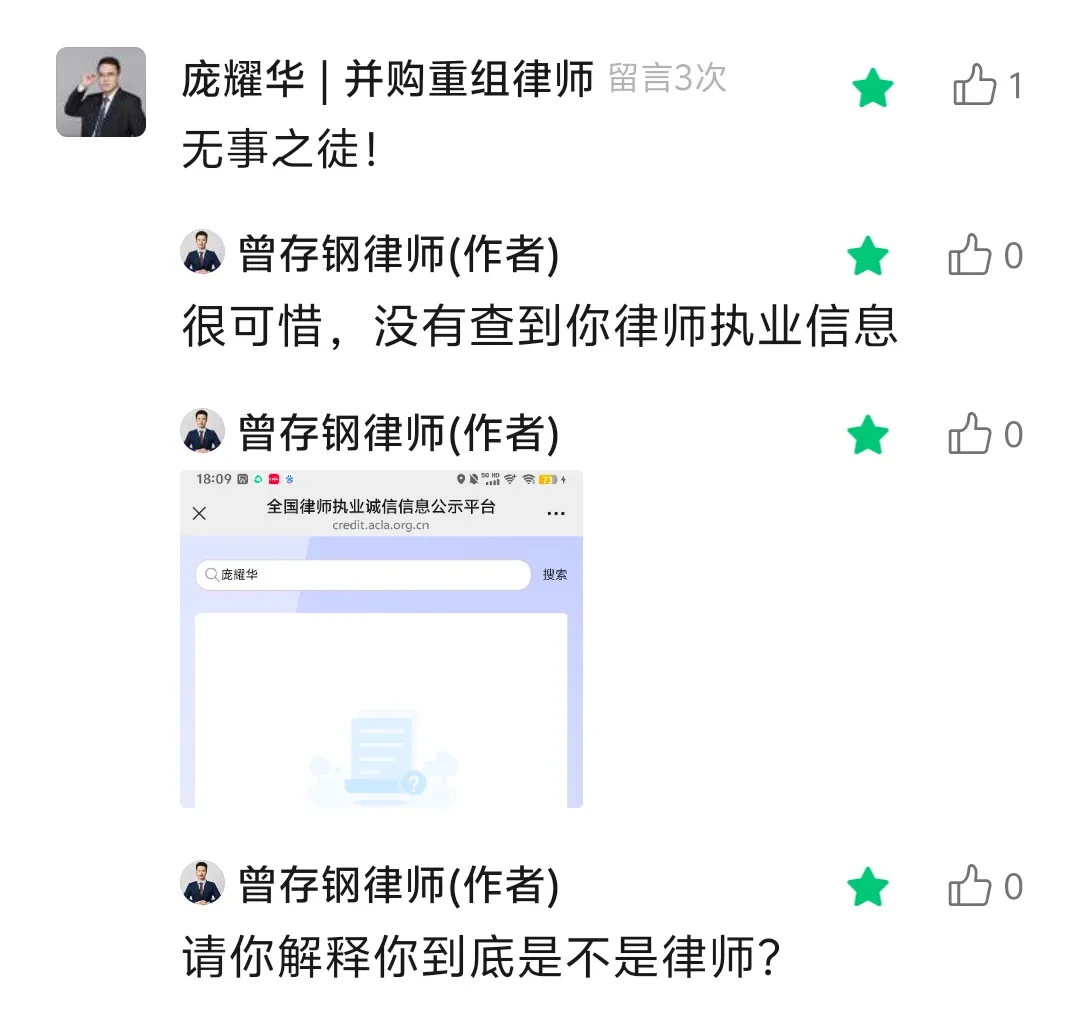The width and height of the screenshot is (1080, 1015).
Task: Open author name above 很可惜 reply
Action: pyautogui.click(x=399, y=254)
